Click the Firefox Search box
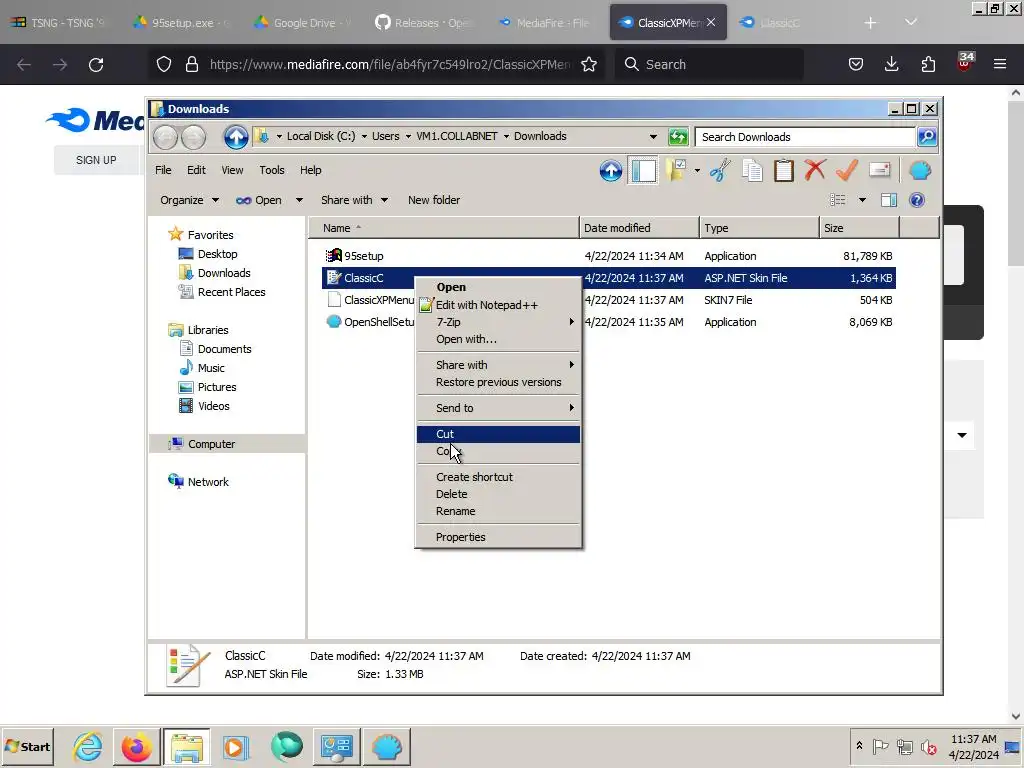 tap(709, 64)
